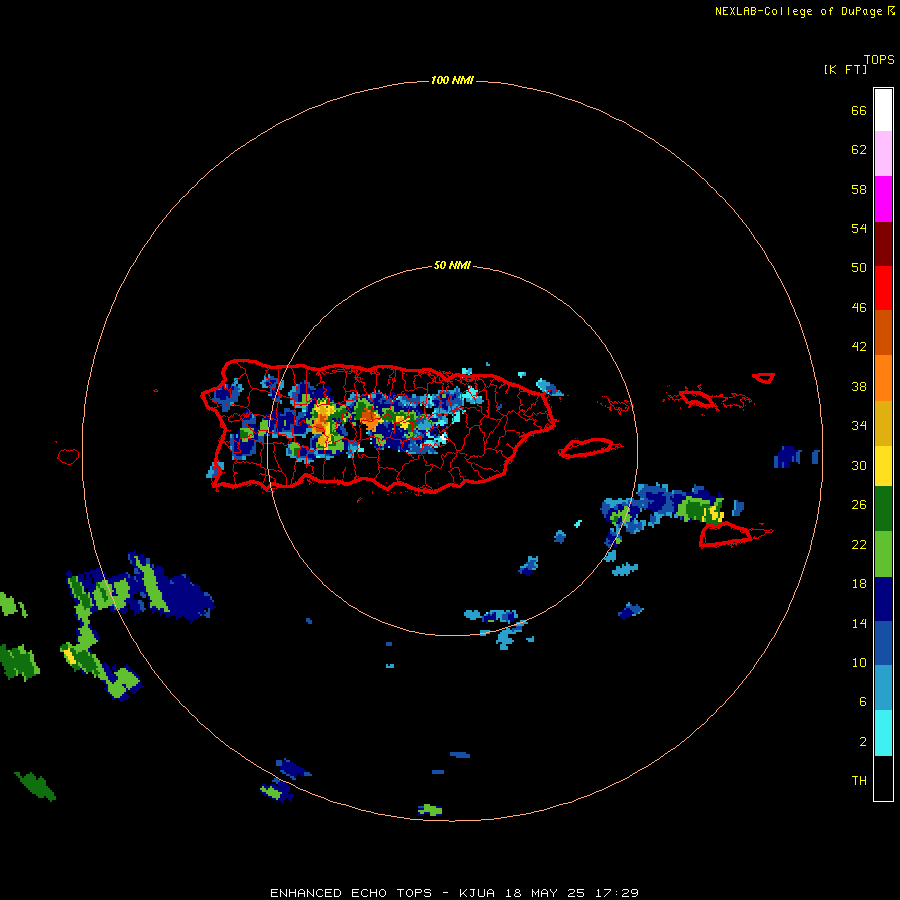Select the '34' legend label
This screenshot has width=900, height=900.
(859, 426)
